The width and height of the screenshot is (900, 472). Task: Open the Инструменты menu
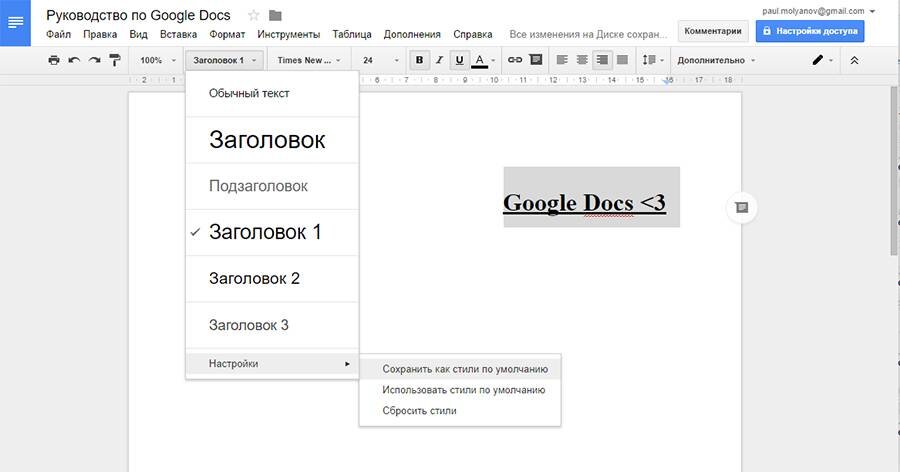point(288,34)
